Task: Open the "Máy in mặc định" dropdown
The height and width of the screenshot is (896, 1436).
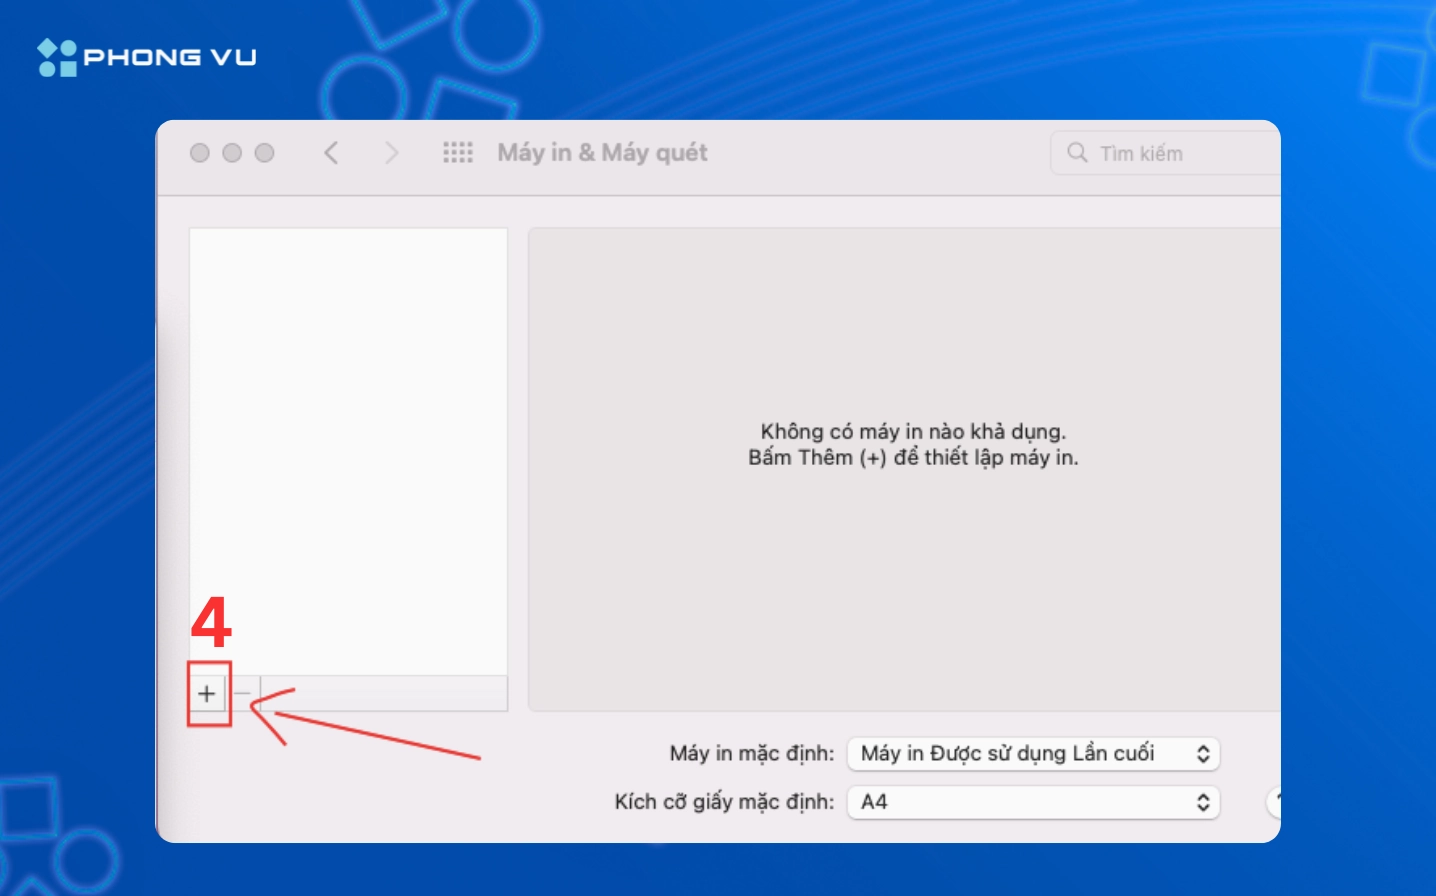Action: pos(1033,753)
